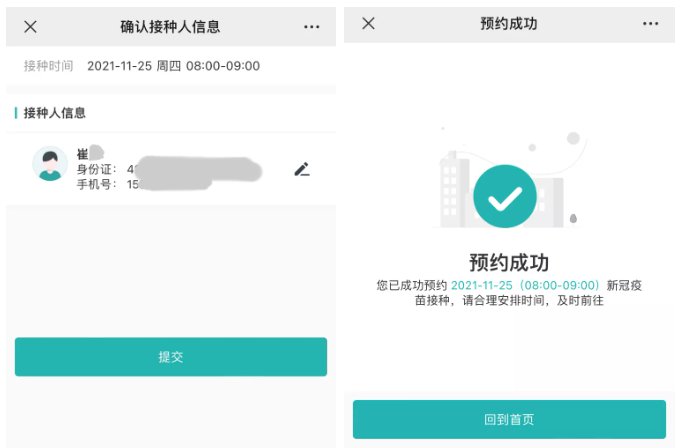The width and height of the screenshot is (681, 448).
Task: Tap the building illustration behind the checkmark
Action: click(454, 190)
